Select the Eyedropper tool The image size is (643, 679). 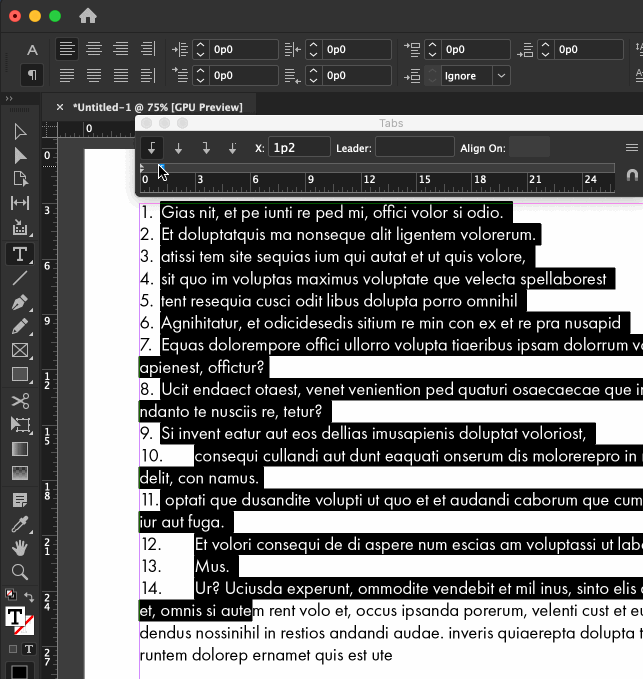pyautogui.click(x=20, y=524)
